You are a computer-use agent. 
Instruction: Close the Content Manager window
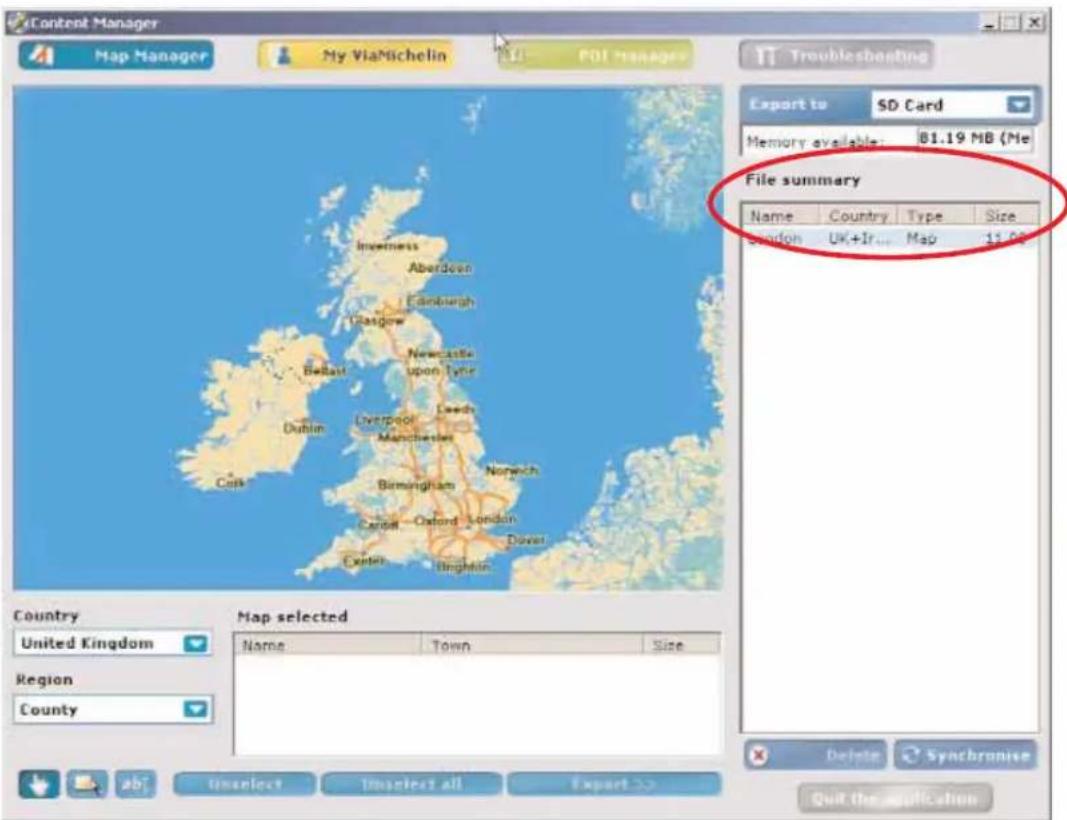1035,23
